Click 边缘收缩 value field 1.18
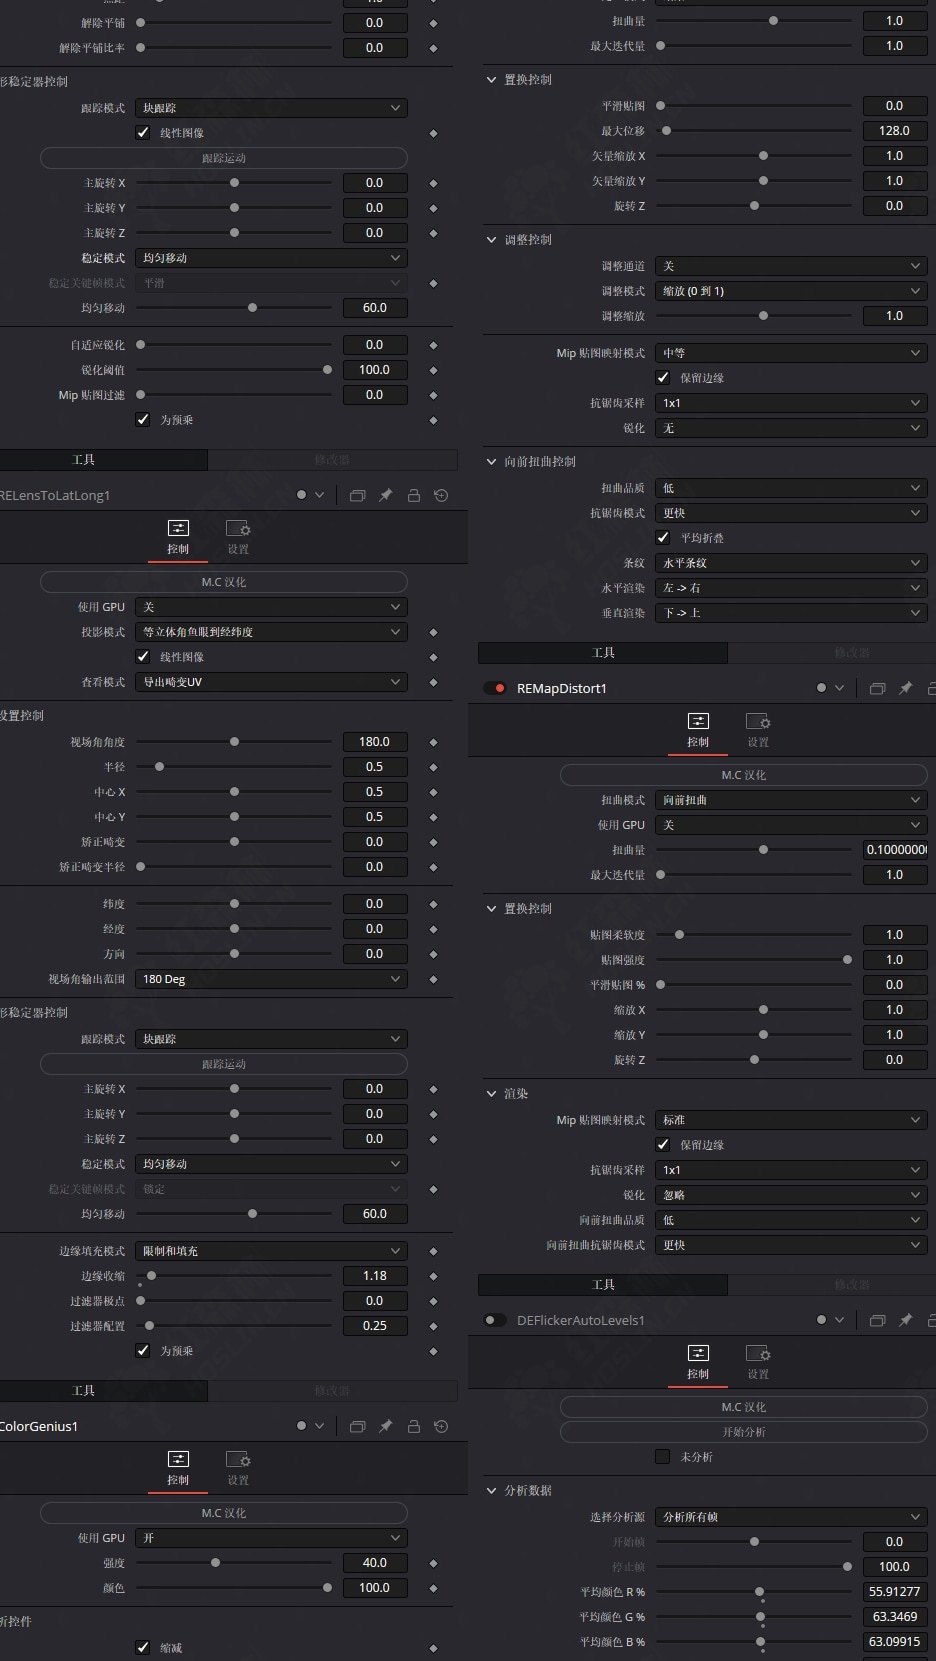 (x=375, y=1276)
